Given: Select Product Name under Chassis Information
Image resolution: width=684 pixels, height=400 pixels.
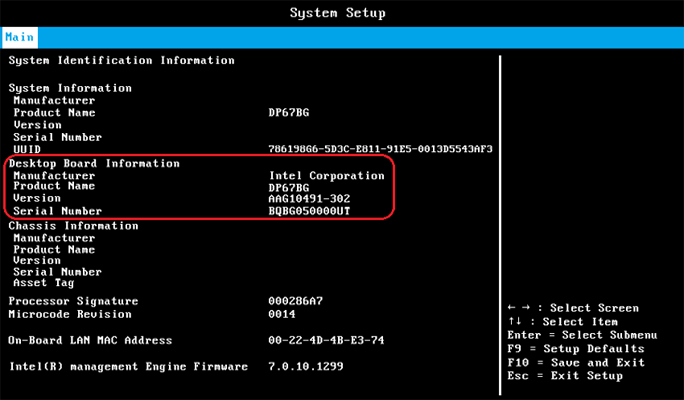Looking at the screenshot, I should click(x=54, y=250).
